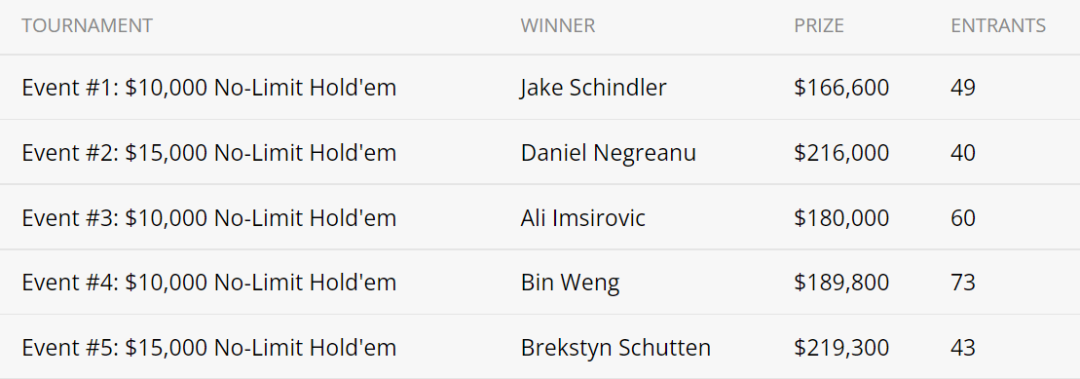The height and width of the screenshot is (379, 1080).
Task: Select Event #1 $10,000 No-Limit Hold'em
Action: click(x=209, y=88)
